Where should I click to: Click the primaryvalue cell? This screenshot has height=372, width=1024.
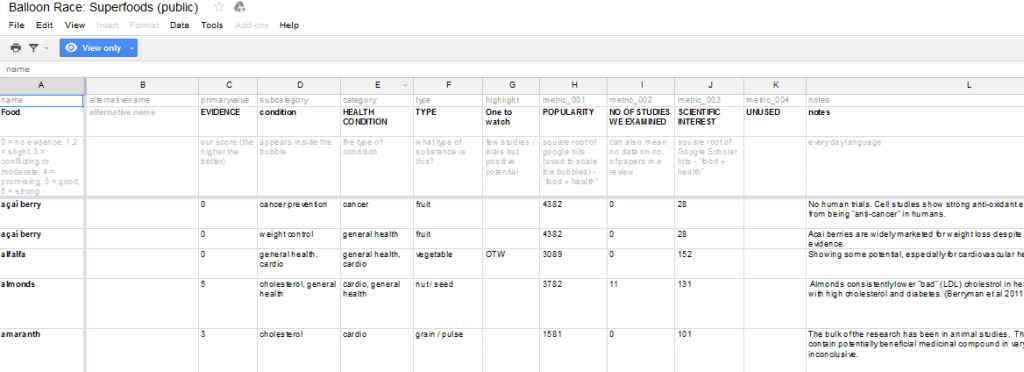pos(228,101)
